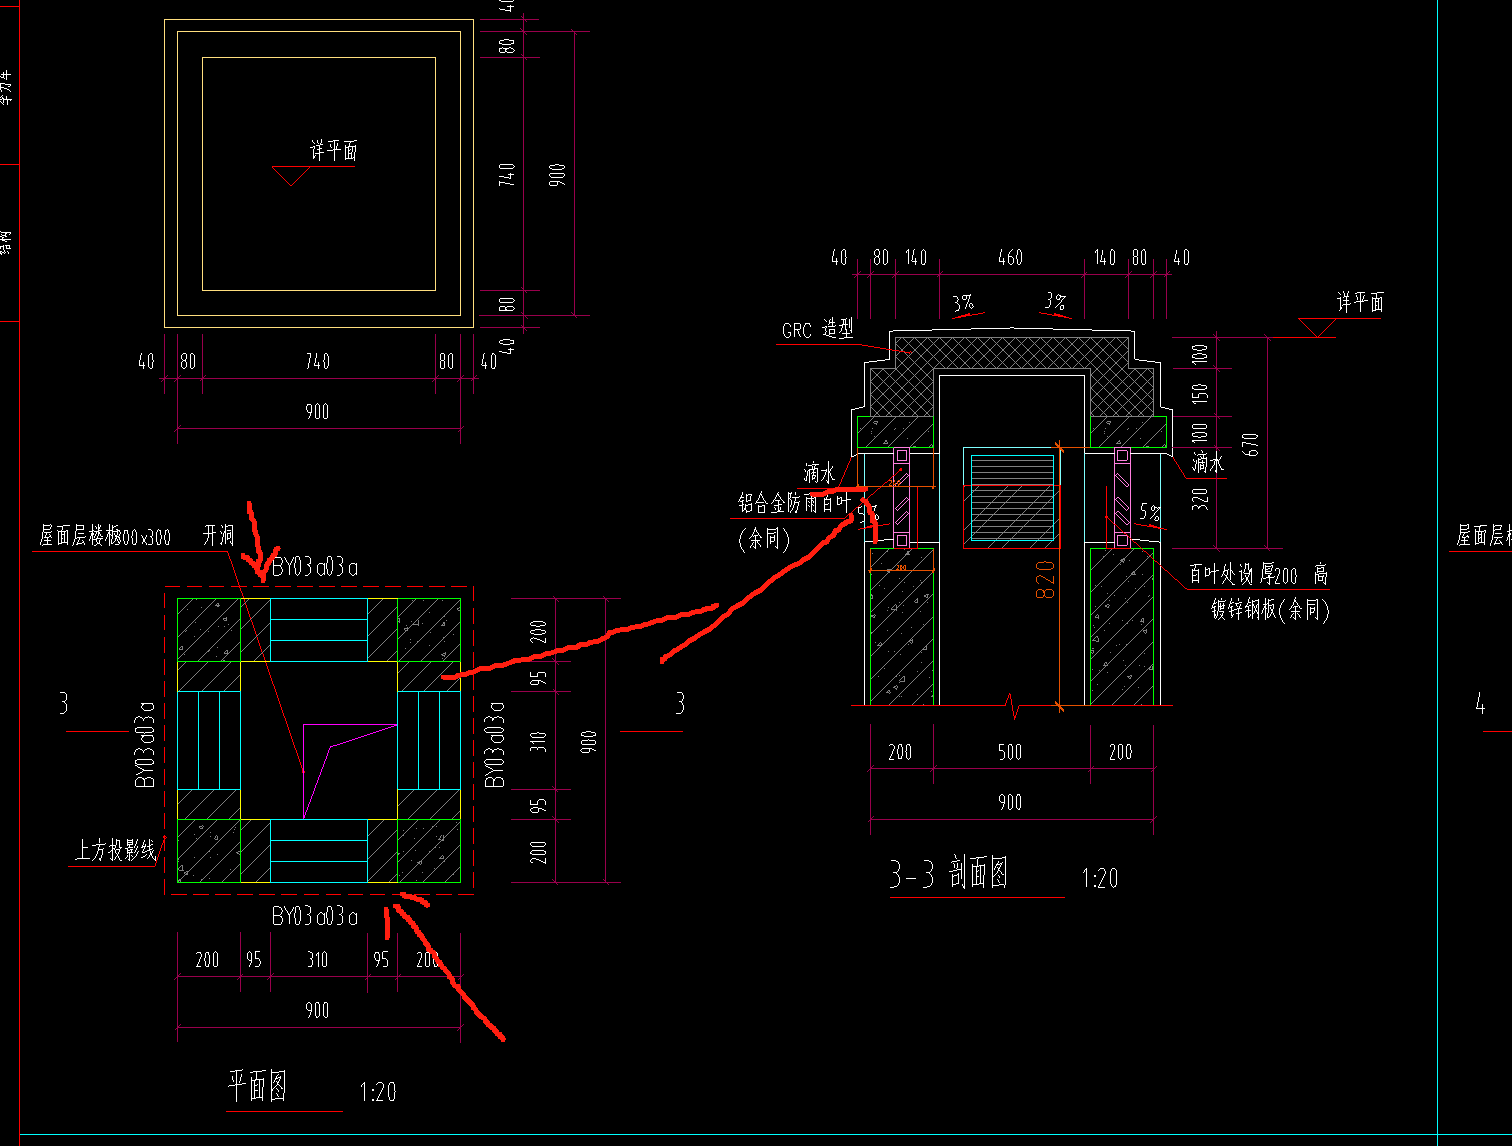This screenshot has width=1512, height=1146.
Task: Select the horizontal 740 dimension under the top plan
Action: point(317,362)
